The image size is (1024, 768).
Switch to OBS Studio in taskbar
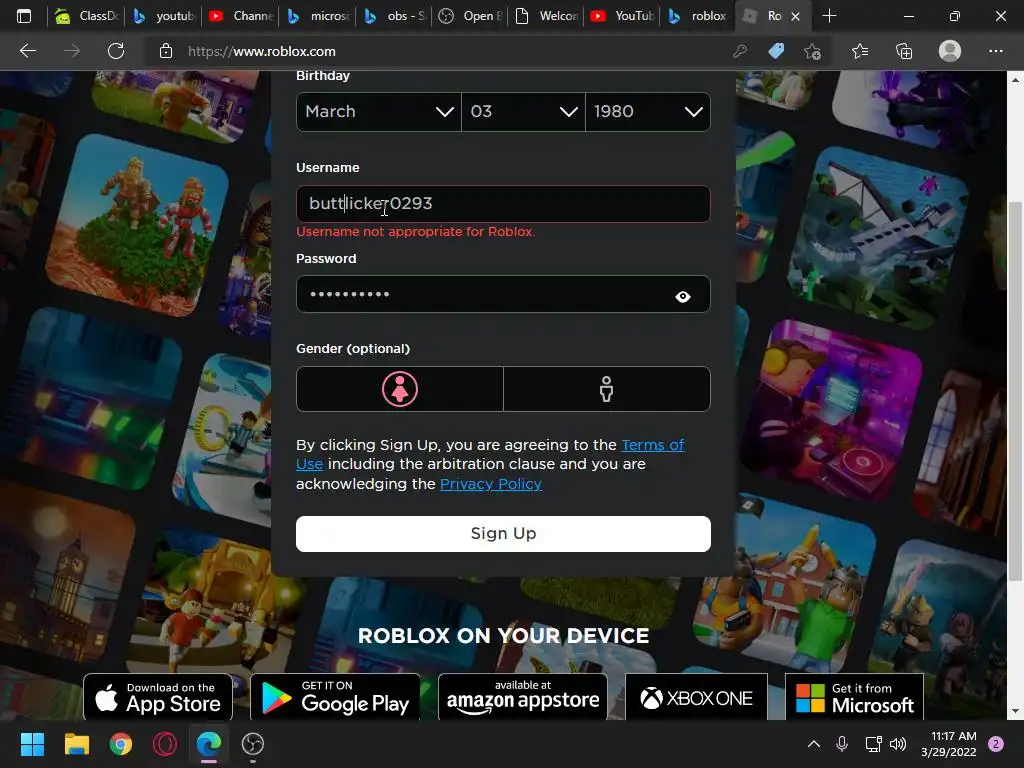point(253,744)
